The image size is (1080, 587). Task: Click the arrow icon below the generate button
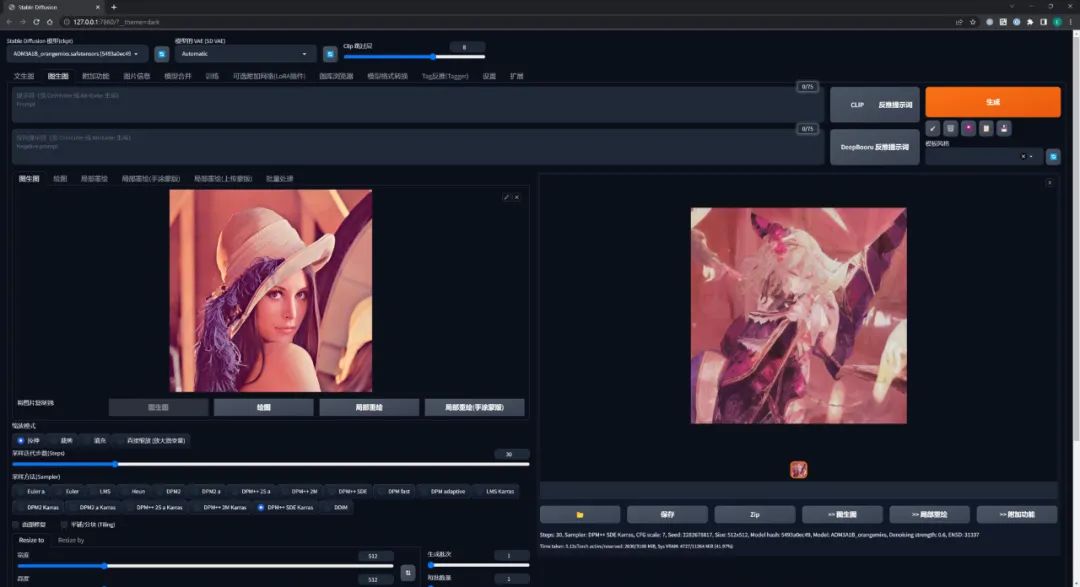click(933, 128)
